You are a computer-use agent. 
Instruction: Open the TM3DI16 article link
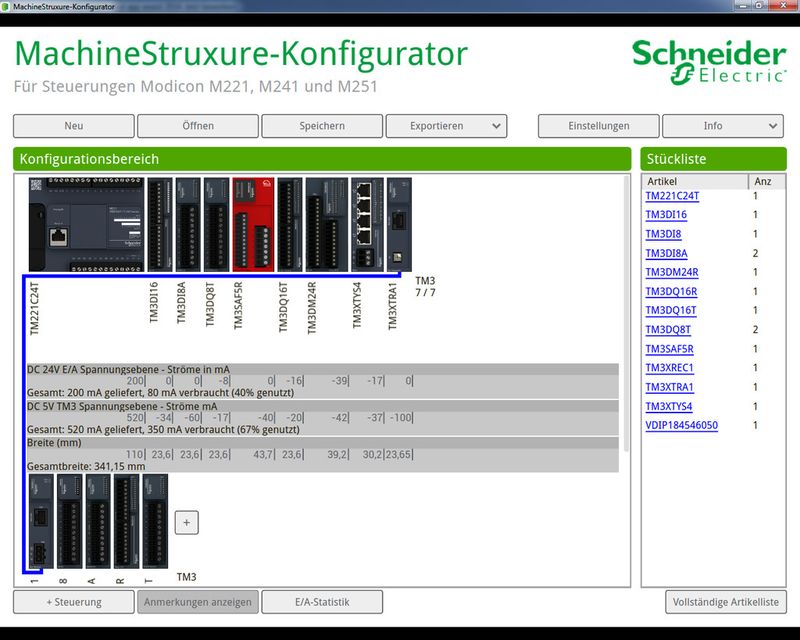666,215
